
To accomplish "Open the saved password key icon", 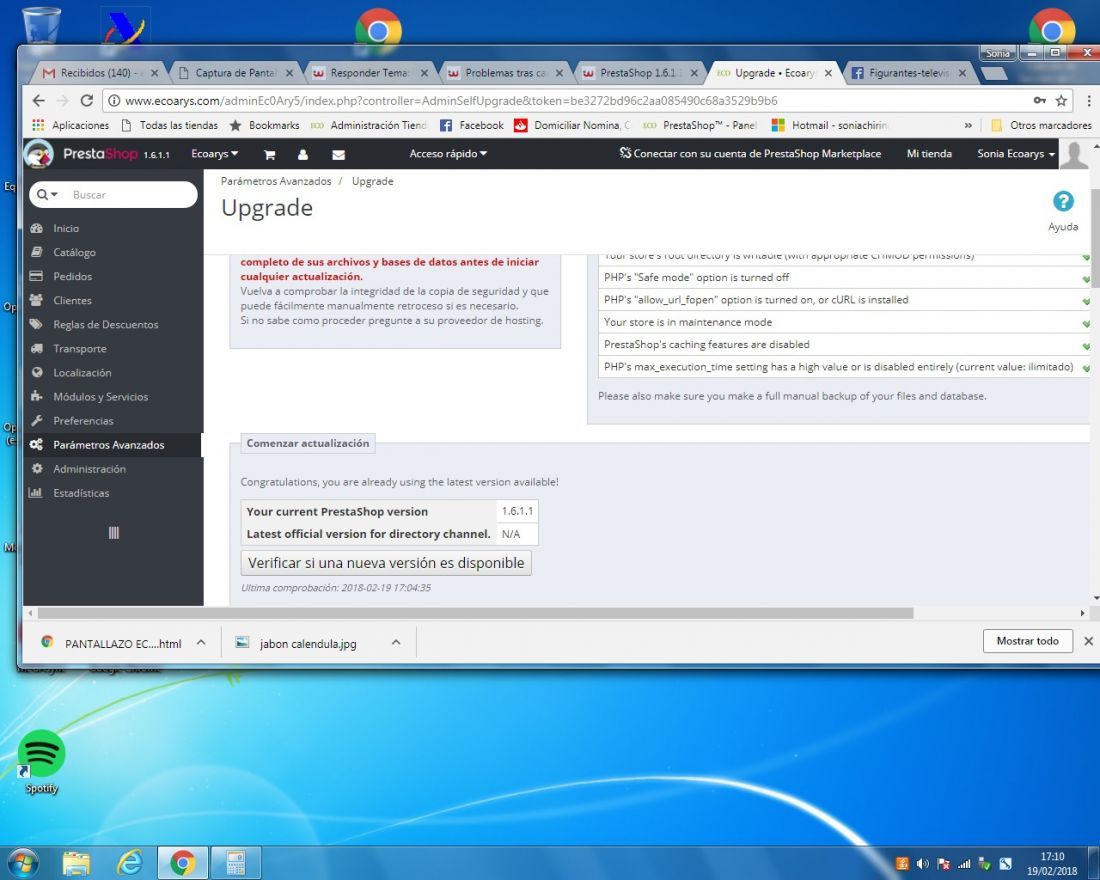I will [1040, 100].
